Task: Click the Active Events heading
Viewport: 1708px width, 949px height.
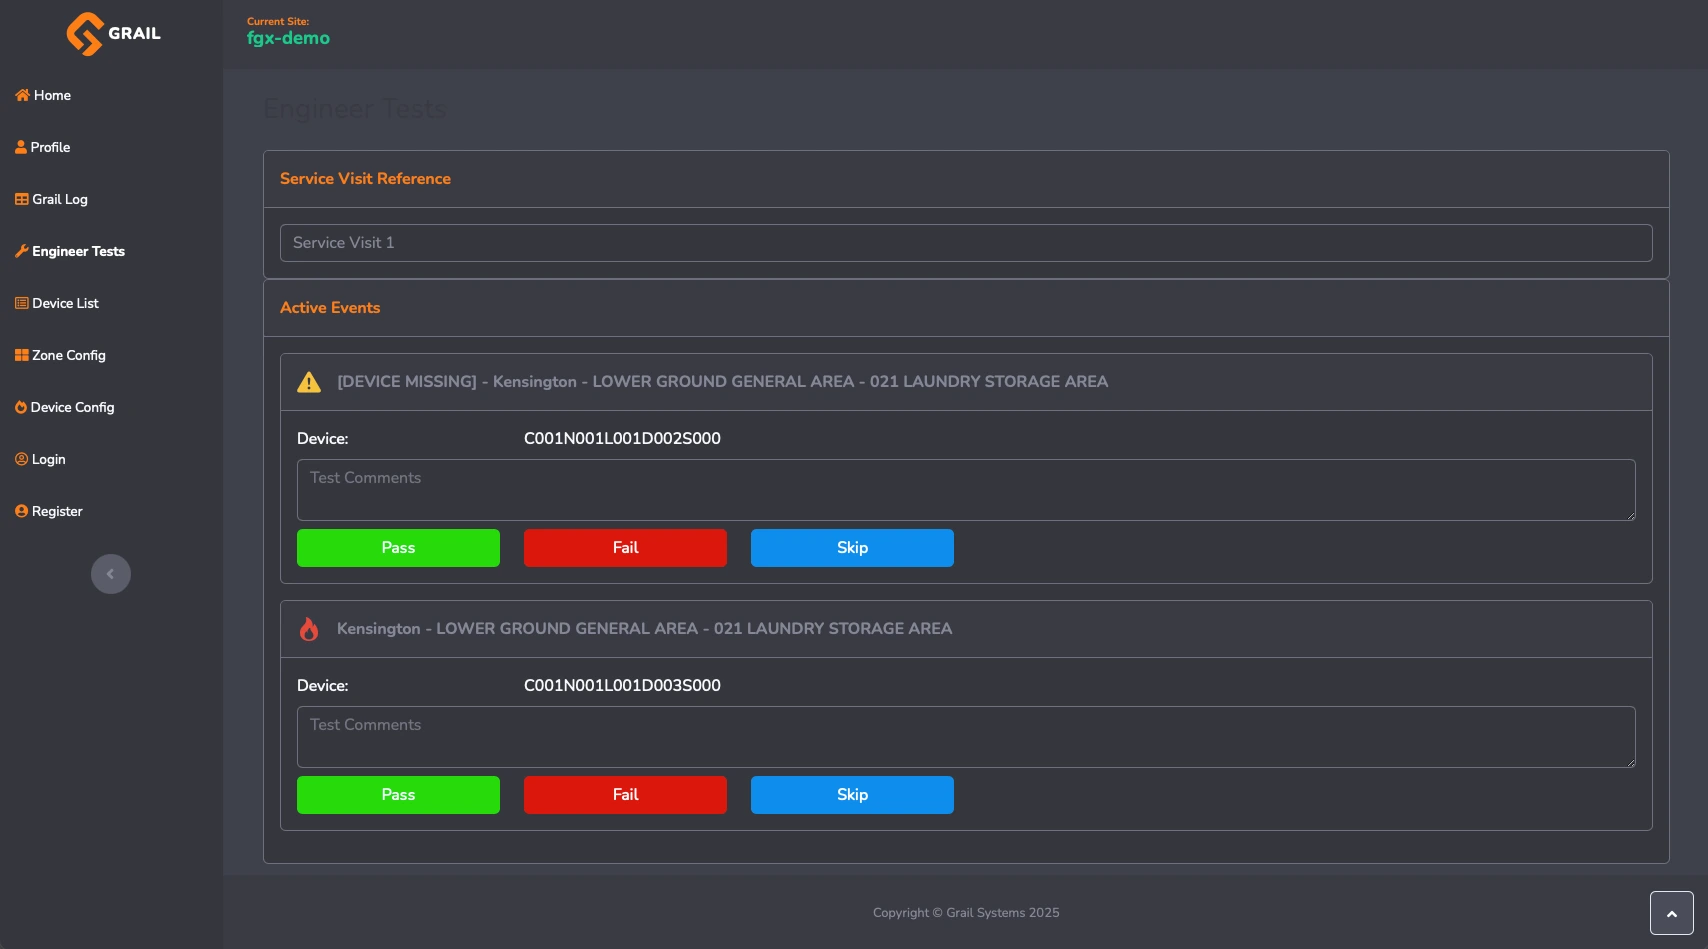Action: (330, 308)
